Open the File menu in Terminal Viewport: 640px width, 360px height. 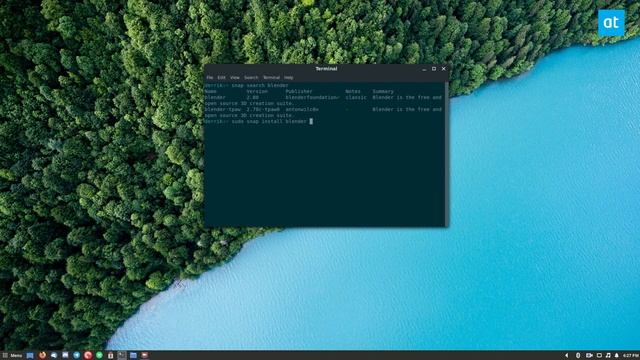(x=210, y=78)
